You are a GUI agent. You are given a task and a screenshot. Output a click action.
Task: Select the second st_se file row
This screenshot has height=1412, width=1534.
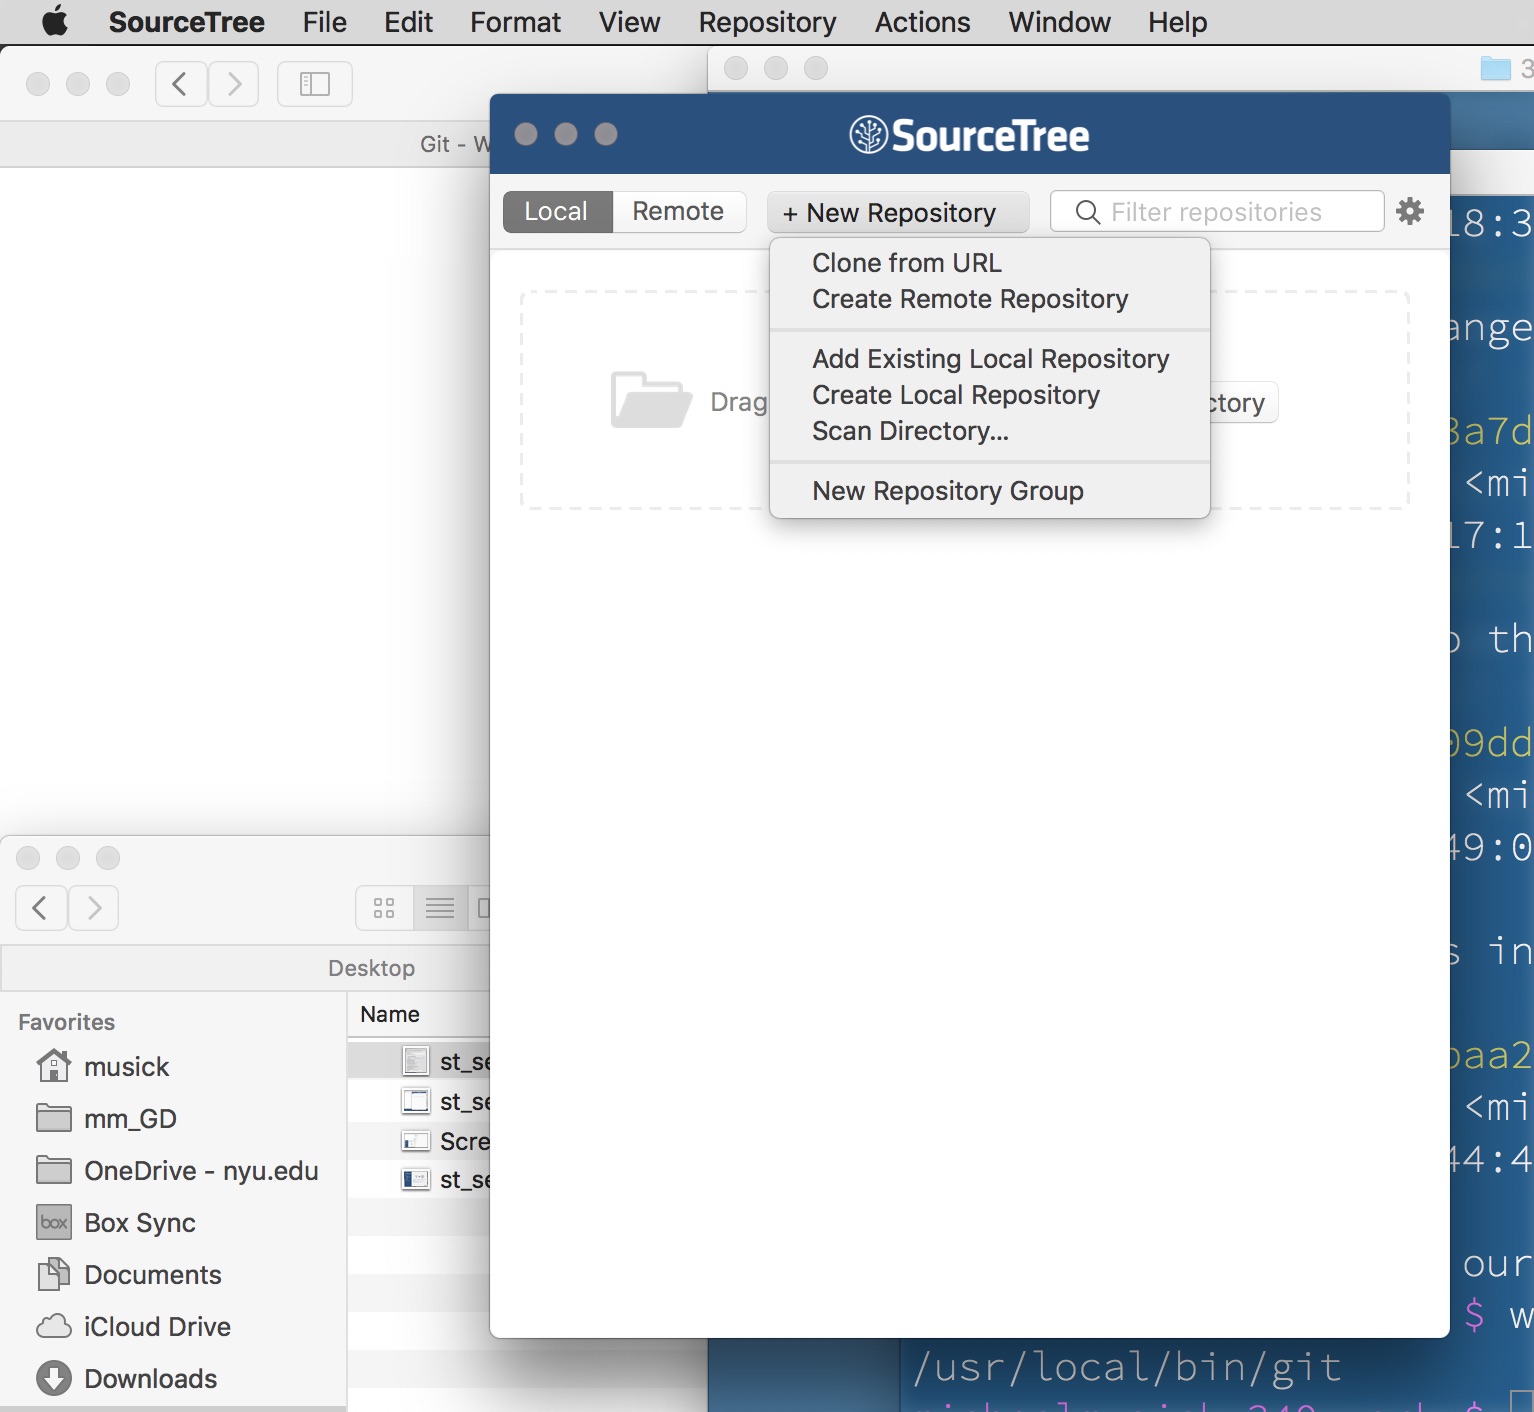coord(419,1101)
